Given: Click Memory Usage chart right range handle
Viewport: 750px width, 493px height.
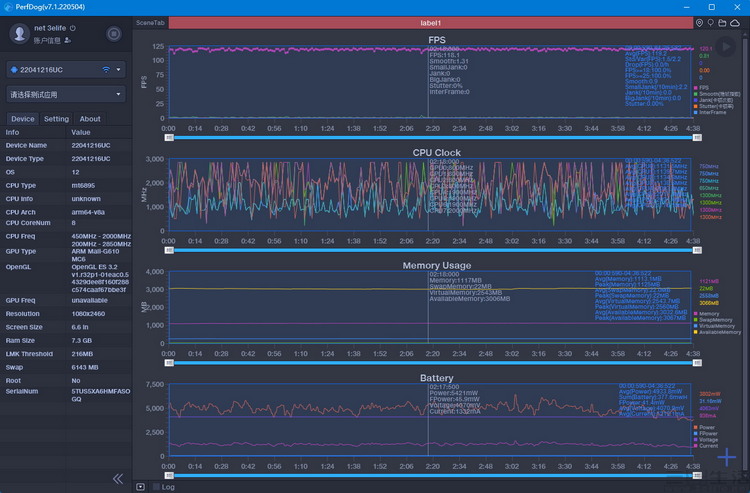Looking at the screenshot, I should [x=697, y=363].
